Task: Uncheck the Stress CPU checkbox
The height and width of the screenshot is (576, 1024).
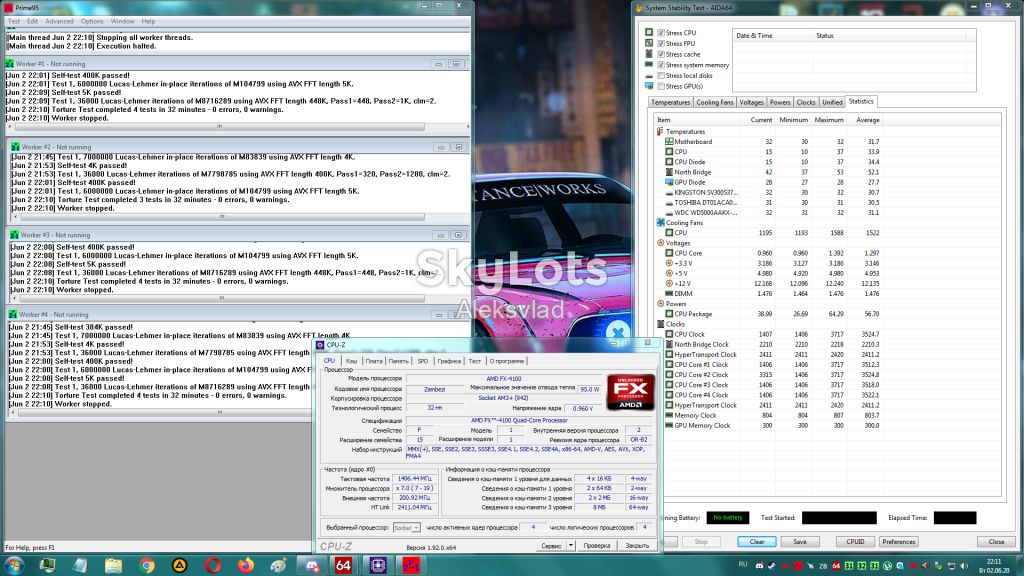Action: [x=661, y=33]
